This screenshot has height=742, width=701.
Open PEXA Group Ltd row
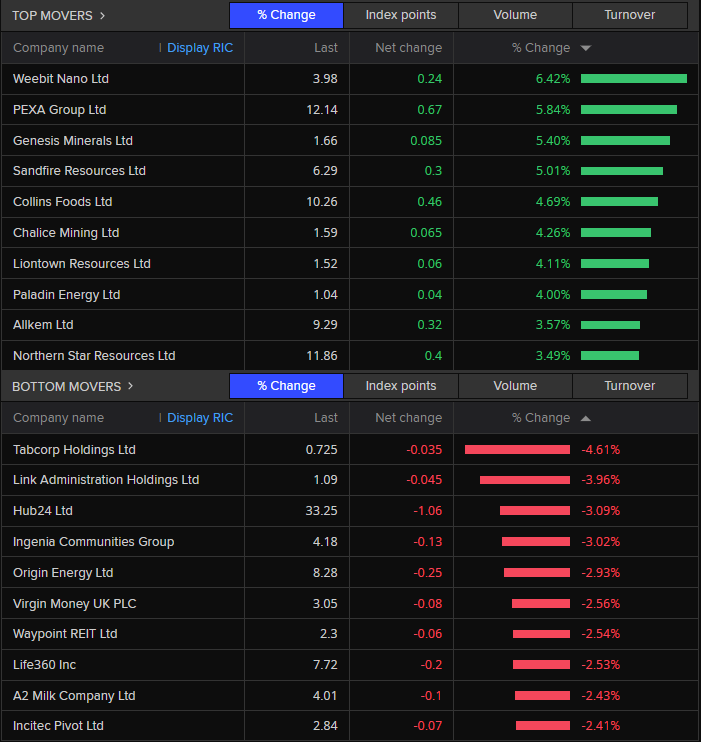[350, 110]
